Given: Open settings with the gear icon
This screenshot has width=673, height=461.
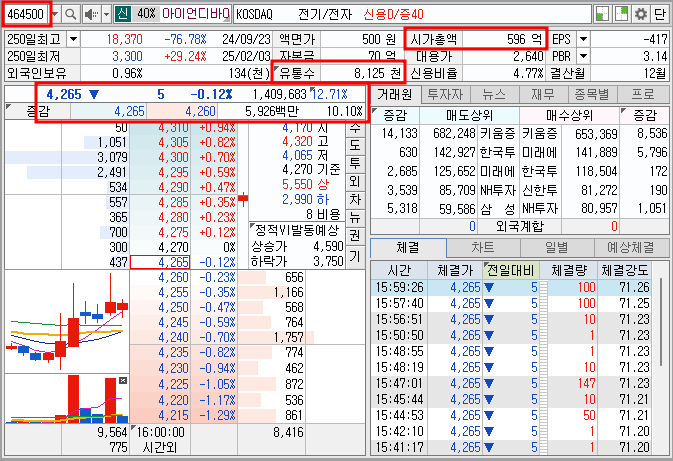Looking at the screenshot, I should [641, 14].
